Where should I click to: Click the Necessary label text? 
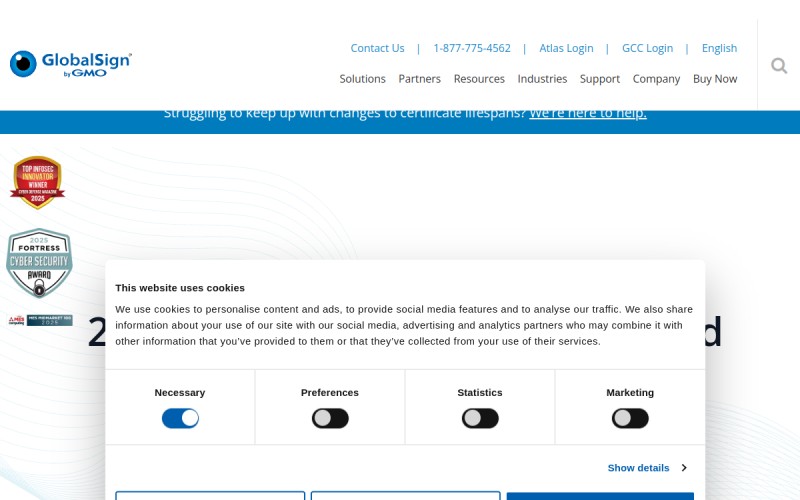(180, 392)
